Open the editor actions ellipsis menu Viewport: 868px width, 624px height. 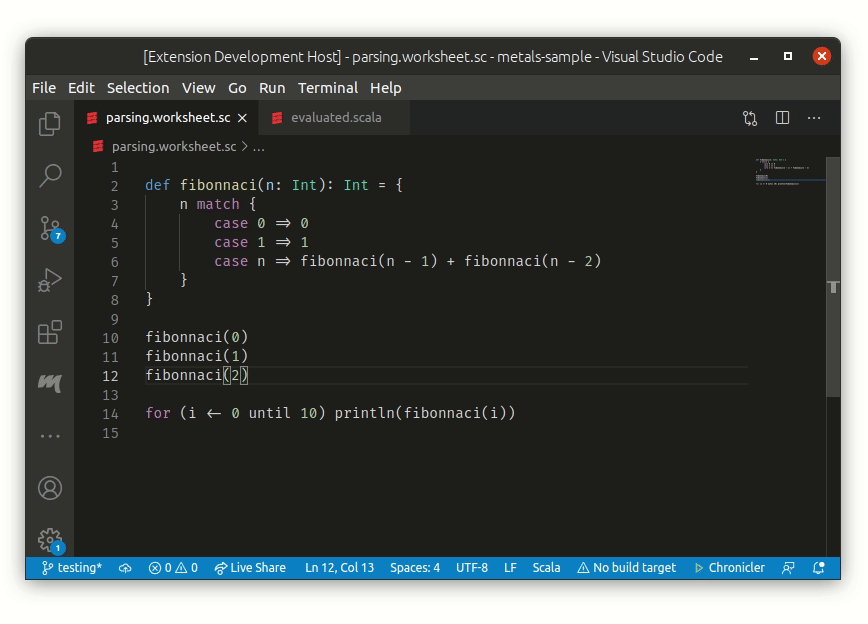(x=814, y=118)
